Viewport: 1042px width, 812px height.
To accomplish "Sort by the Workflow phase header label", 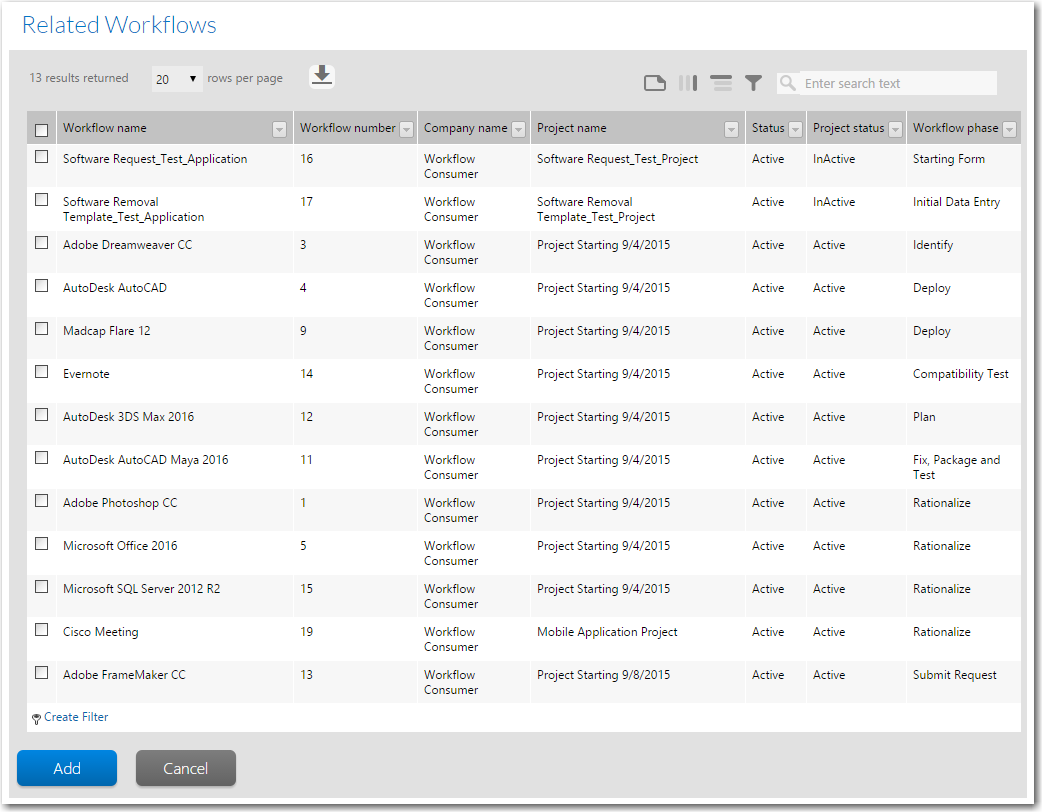I will click(x=956, y=128).
